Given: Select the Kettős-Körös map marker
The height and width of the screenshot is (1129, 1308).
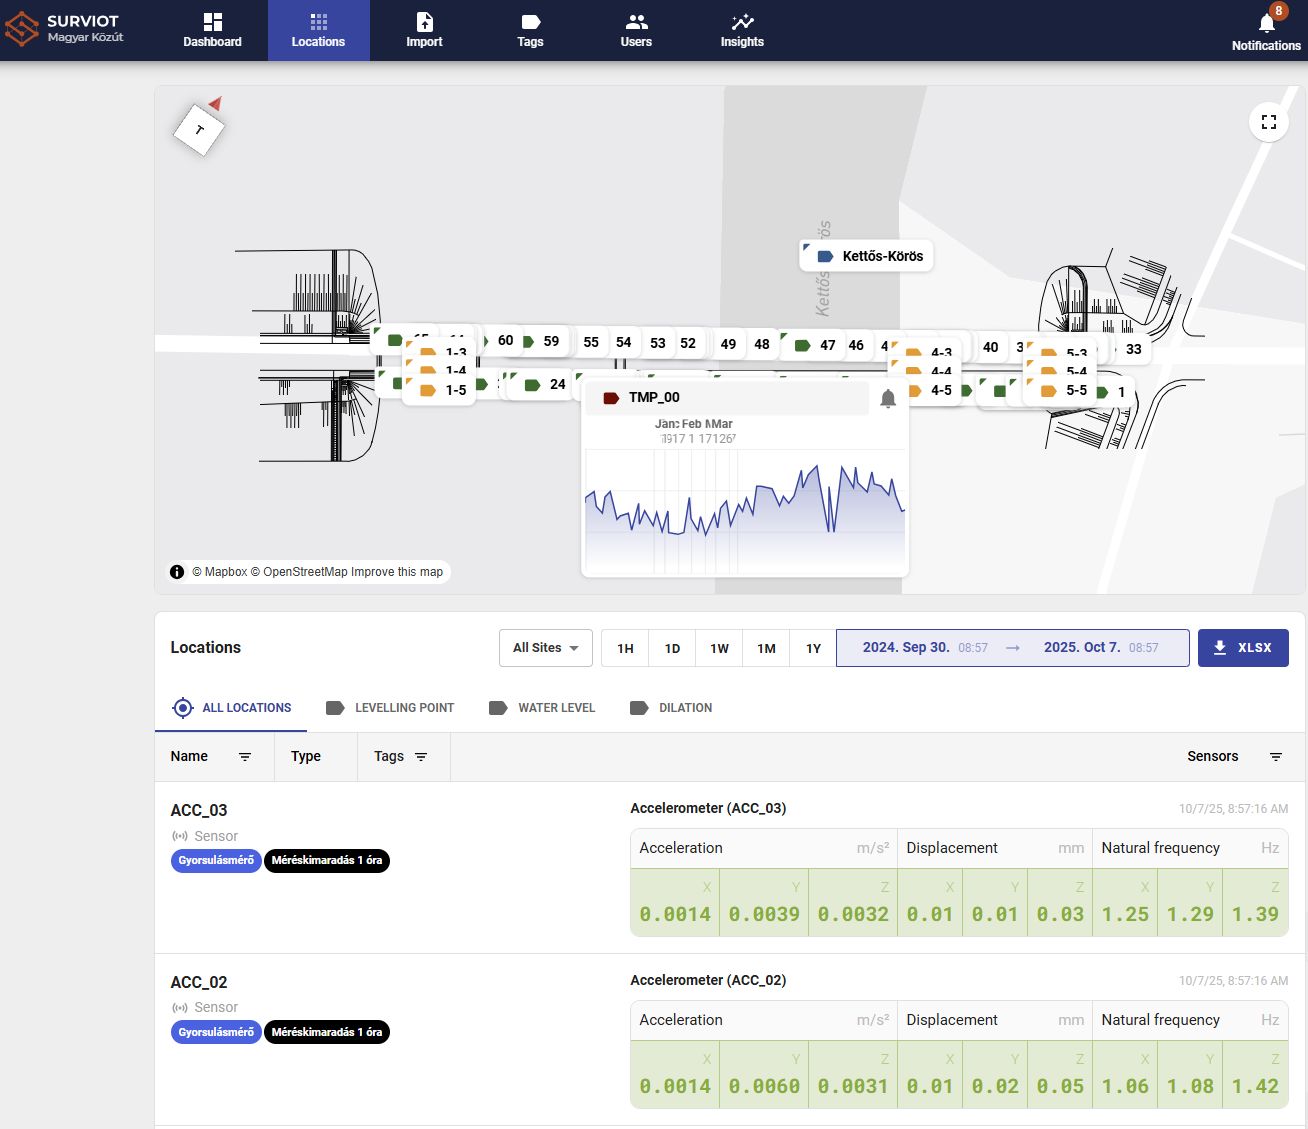Looking at the screenshot, I should [866, 256].
